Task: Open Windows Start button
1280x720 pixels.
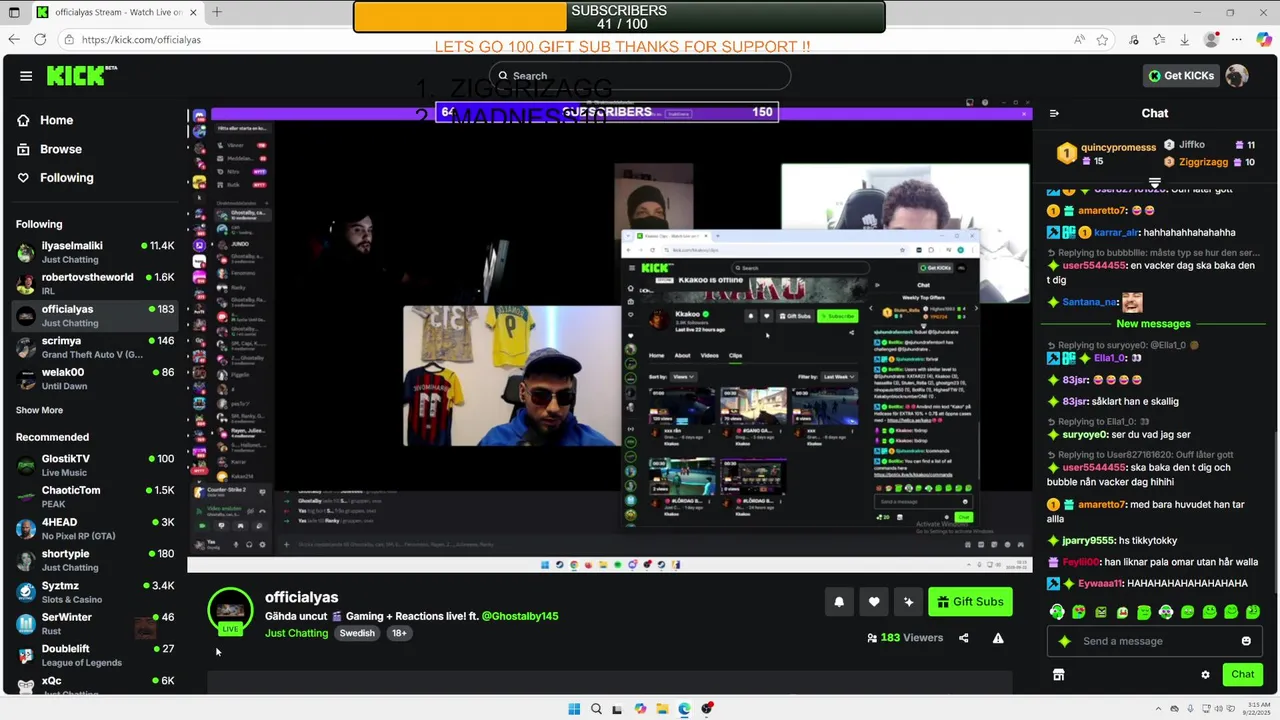Action: (x=574, y=709)
